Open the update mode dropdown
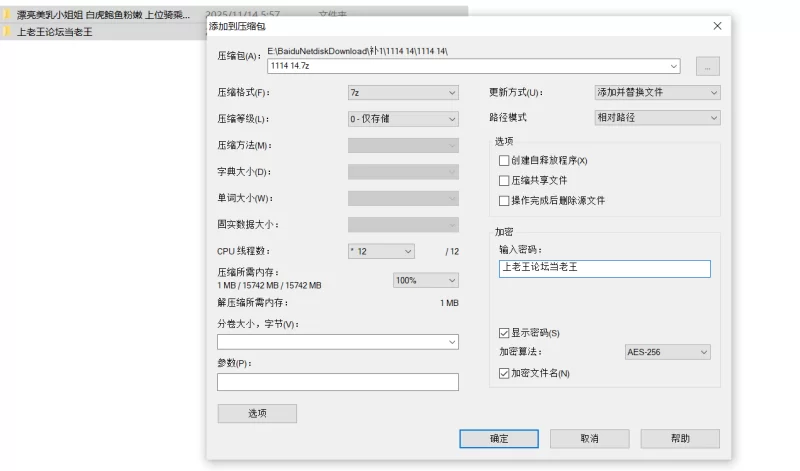Viewport: 800px width, 471px height. 657,92
